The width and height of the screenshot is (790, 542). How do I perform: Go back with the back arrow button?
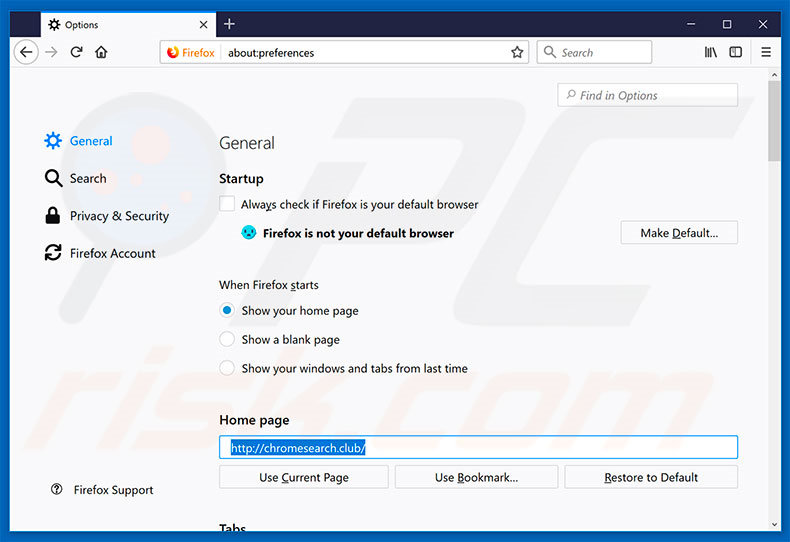(26, 52)
